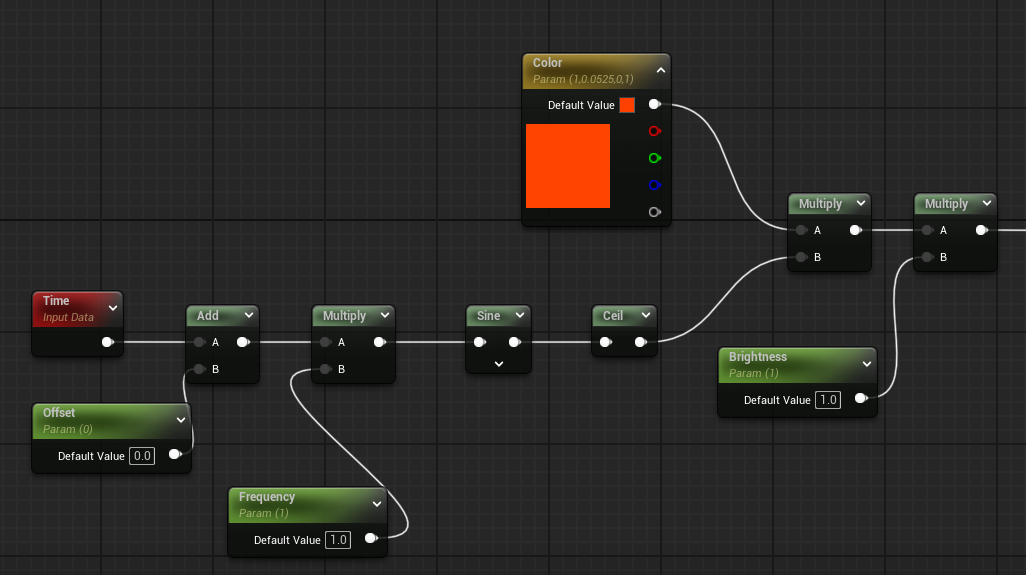The height and width of the screenshot is (575, 1026).
Task: Click the Color node green channel pin
Action: [654, 158]
